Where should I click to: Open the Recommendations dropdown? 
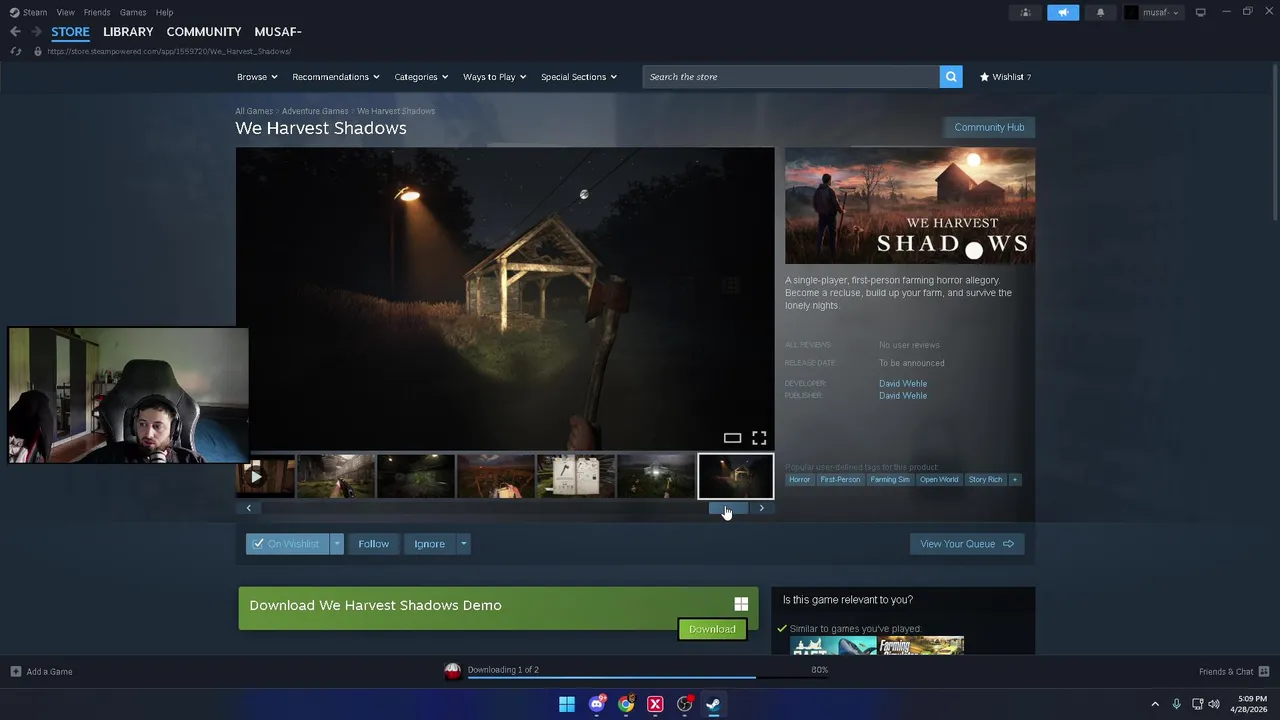click(336, 77)
